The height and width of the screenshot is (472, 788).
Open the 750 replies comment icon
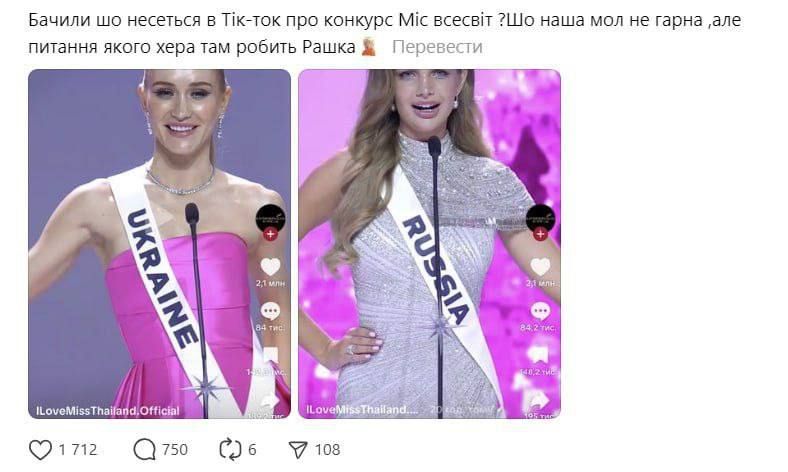click(144, 449)
